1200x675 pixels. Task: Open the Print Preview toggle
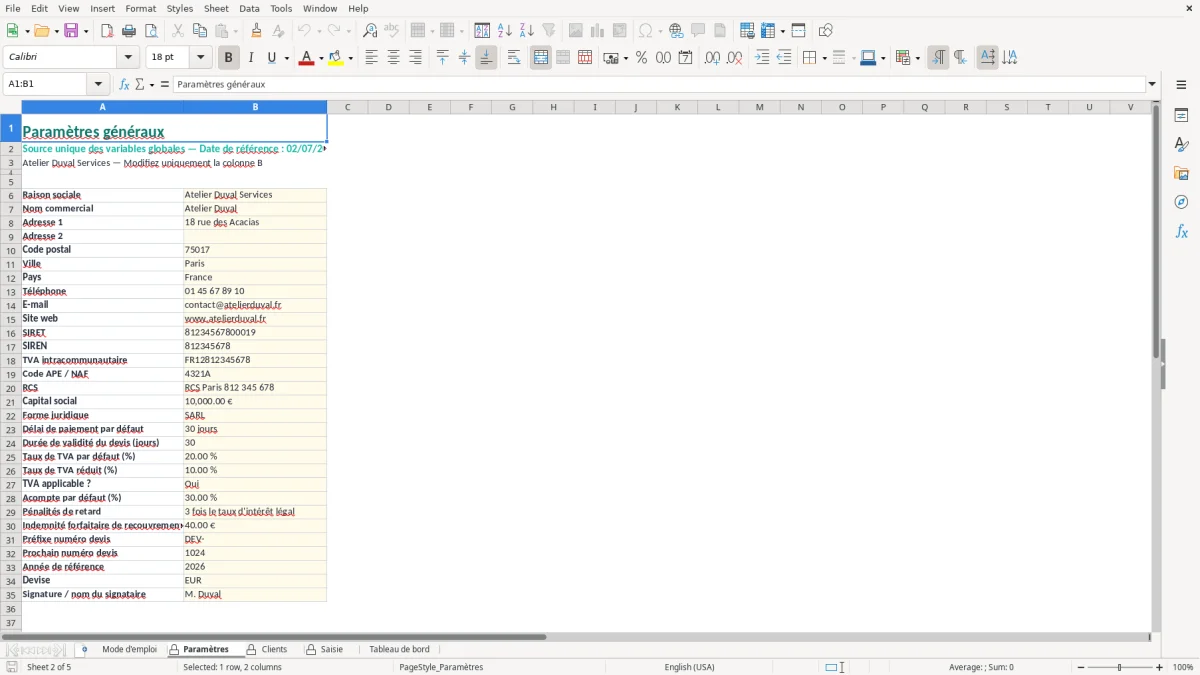pos(150,31)
